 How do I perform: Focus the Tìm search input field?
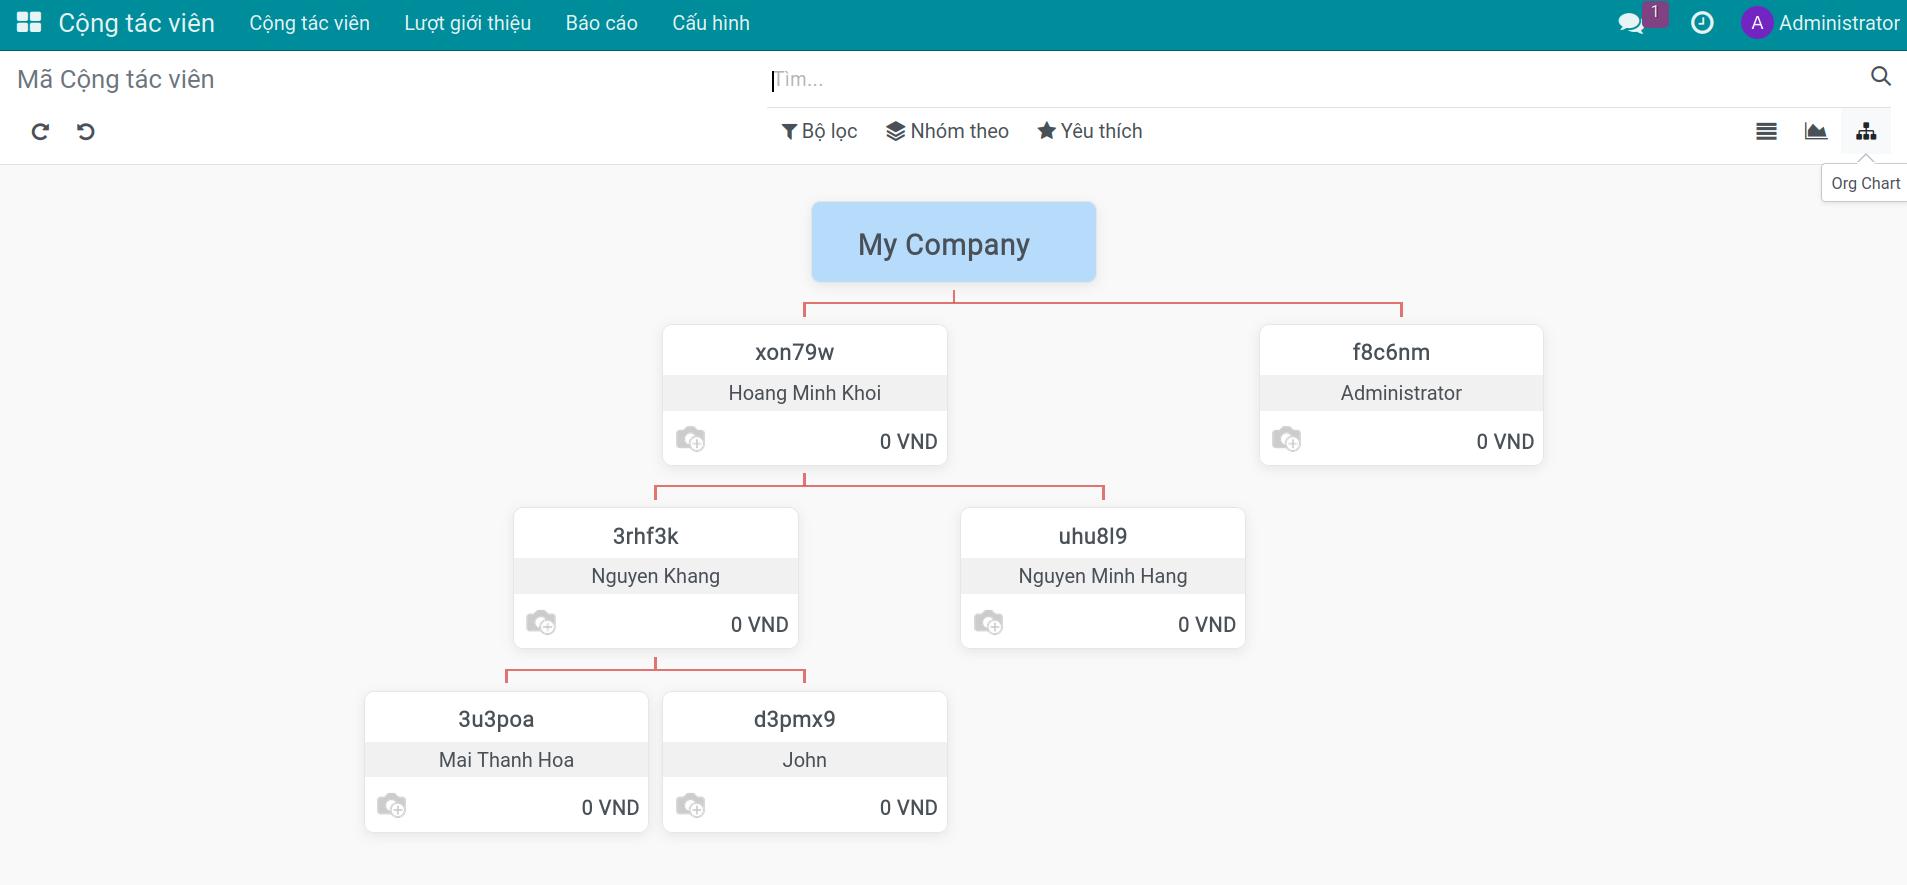(1315, 79)
